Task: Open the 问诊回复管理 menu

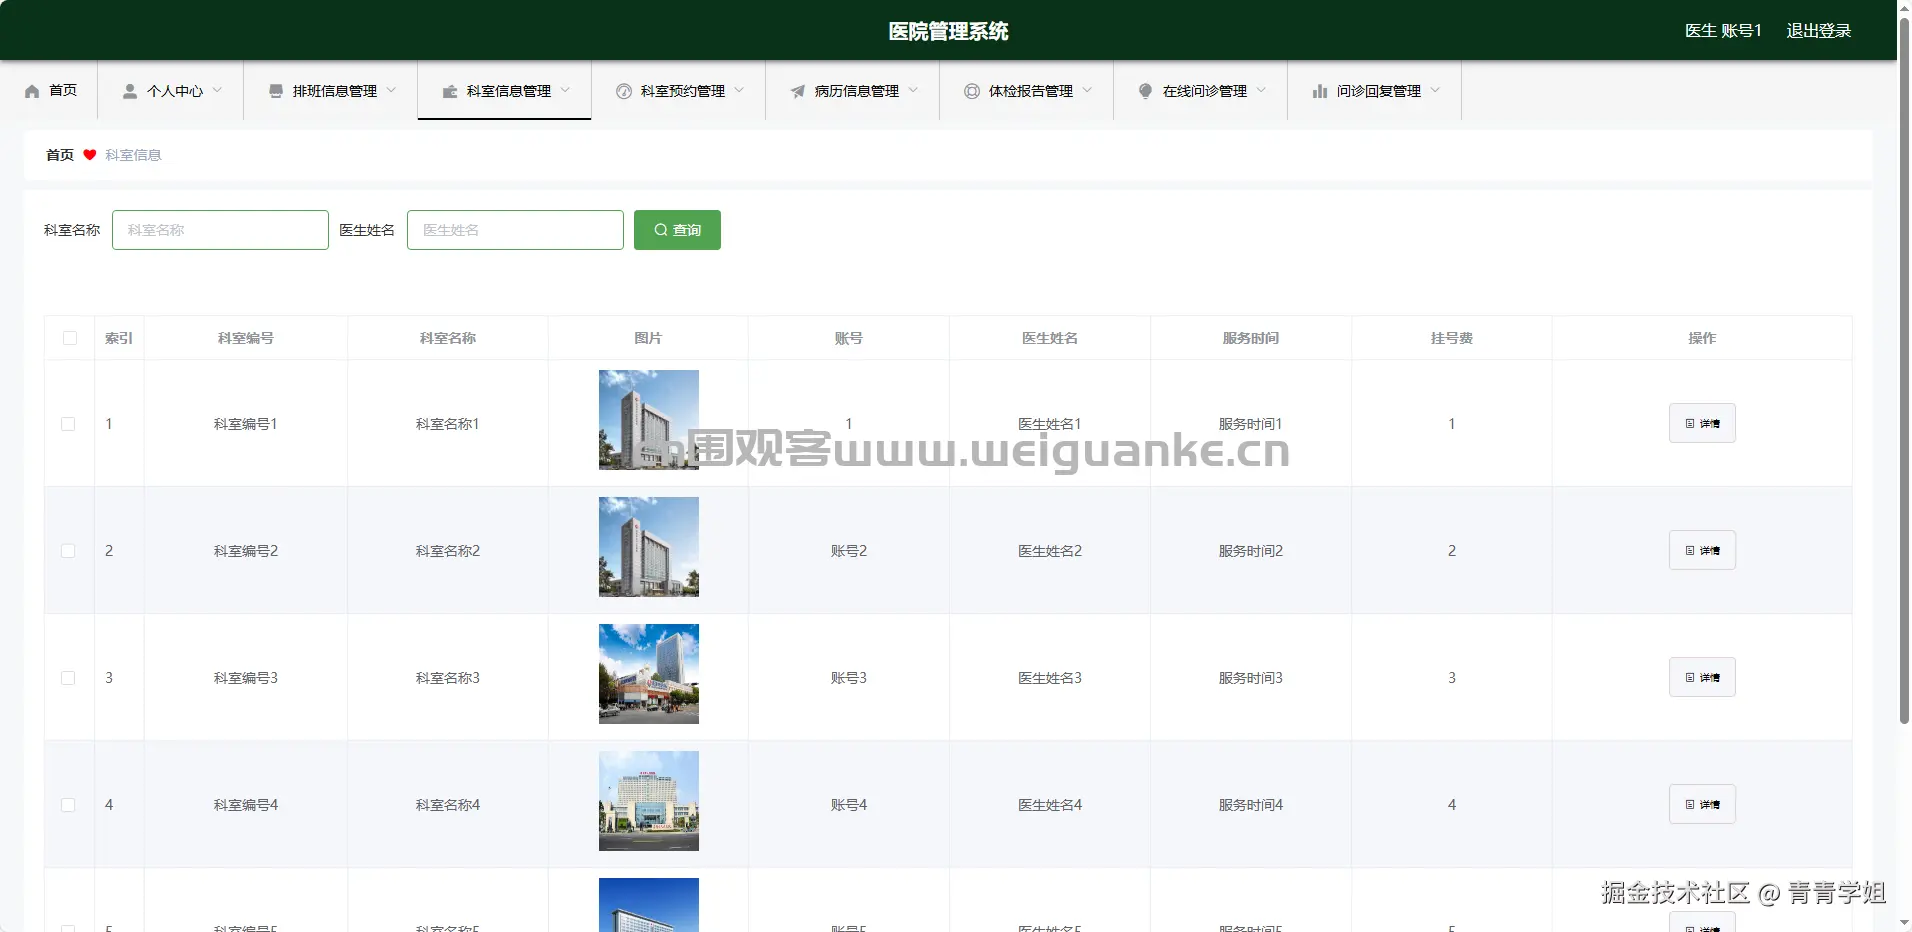Action: (x=1375, y=91)
